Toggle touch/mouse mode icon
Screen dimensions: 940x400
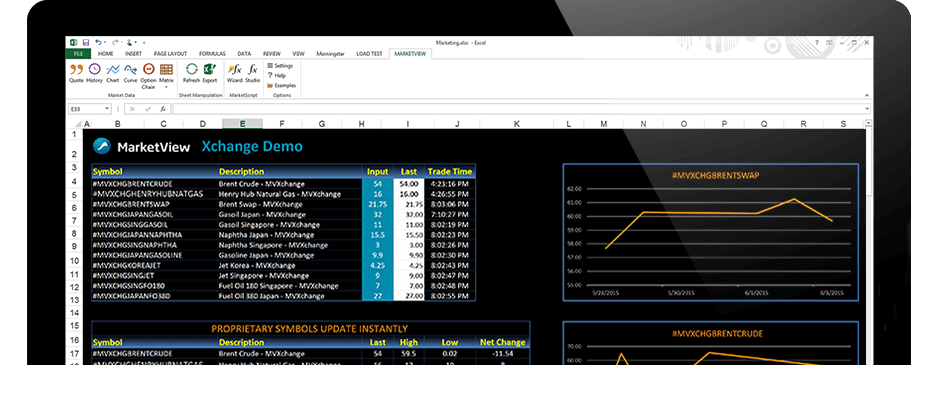[130, 43]
